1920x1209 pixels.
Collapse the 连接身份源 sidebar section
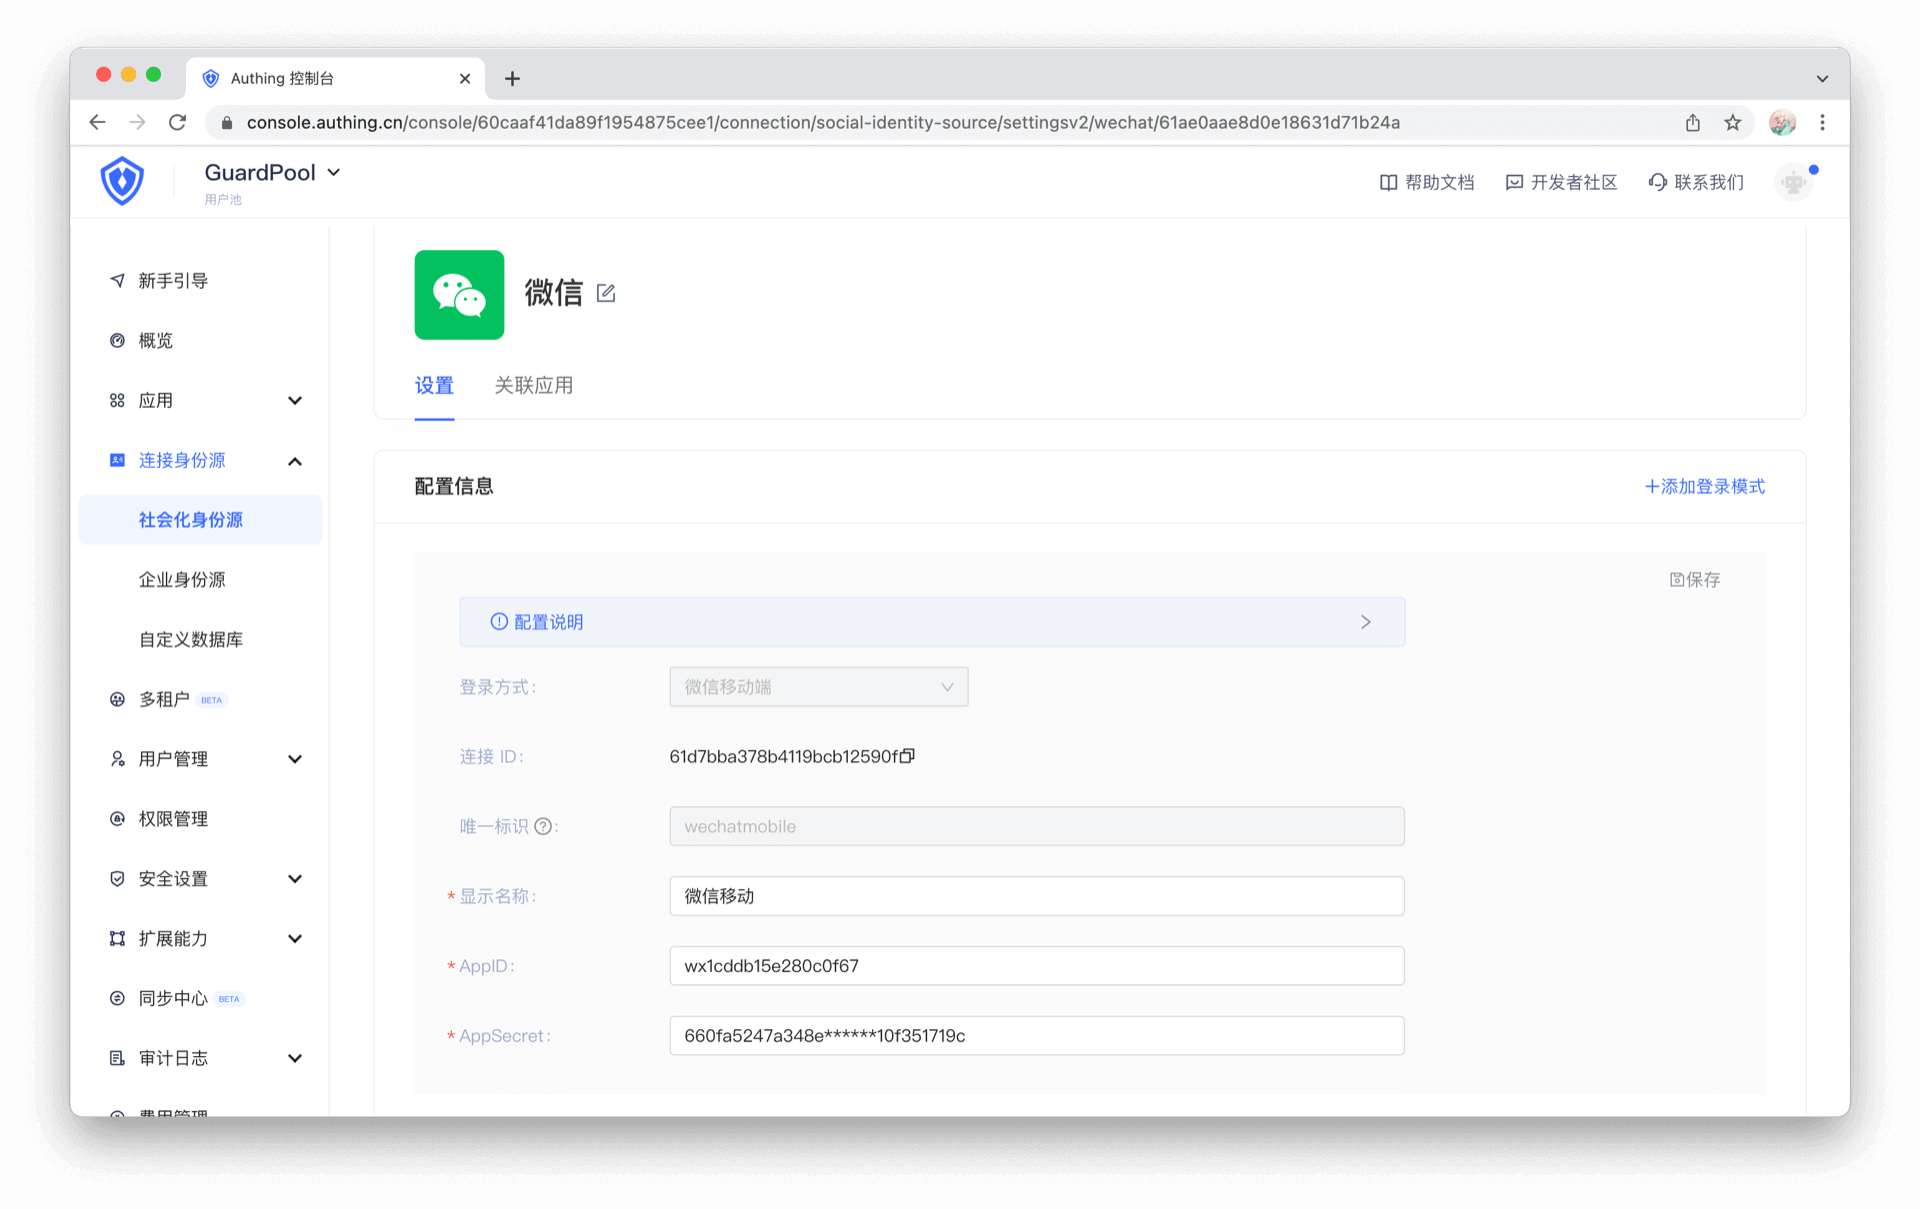295,461
